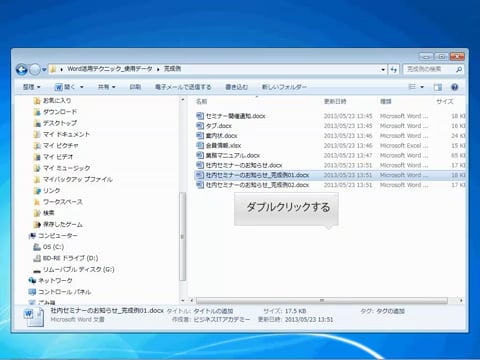Viewport: 480px width, 360px height.
Task: Click the file list horizontal scrollbar thumb
Action: (x=322, y=301)
